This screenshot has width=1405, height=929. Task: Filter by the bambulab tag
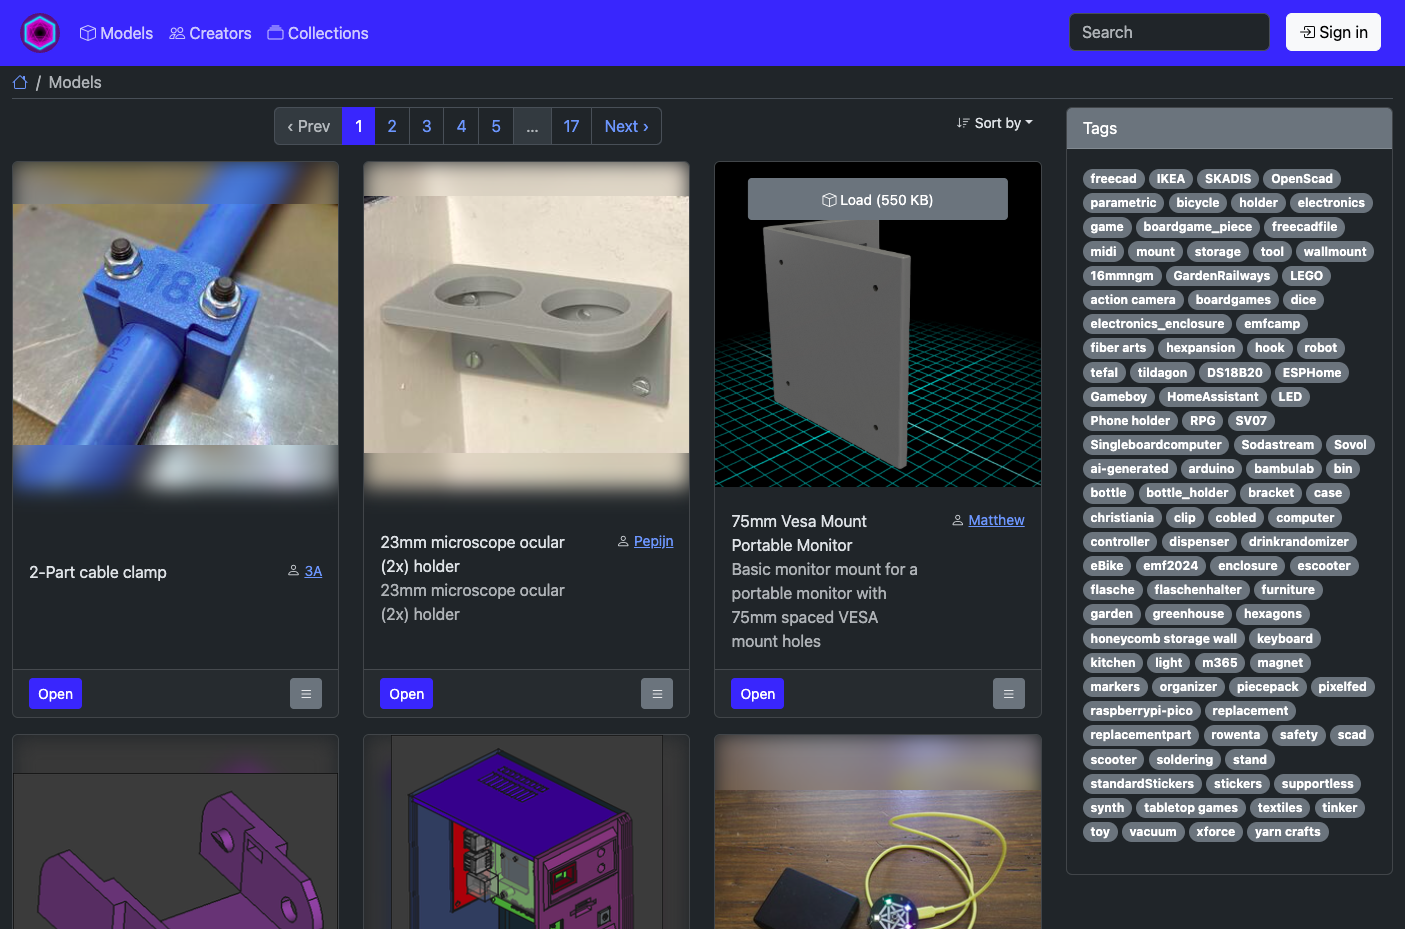click(1284, 469)
